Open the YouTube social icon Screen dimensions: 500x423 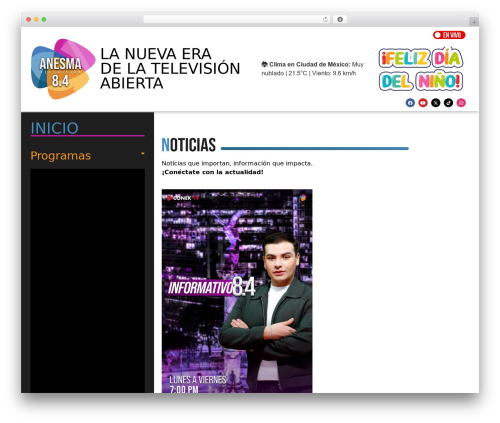coord(423,103)
